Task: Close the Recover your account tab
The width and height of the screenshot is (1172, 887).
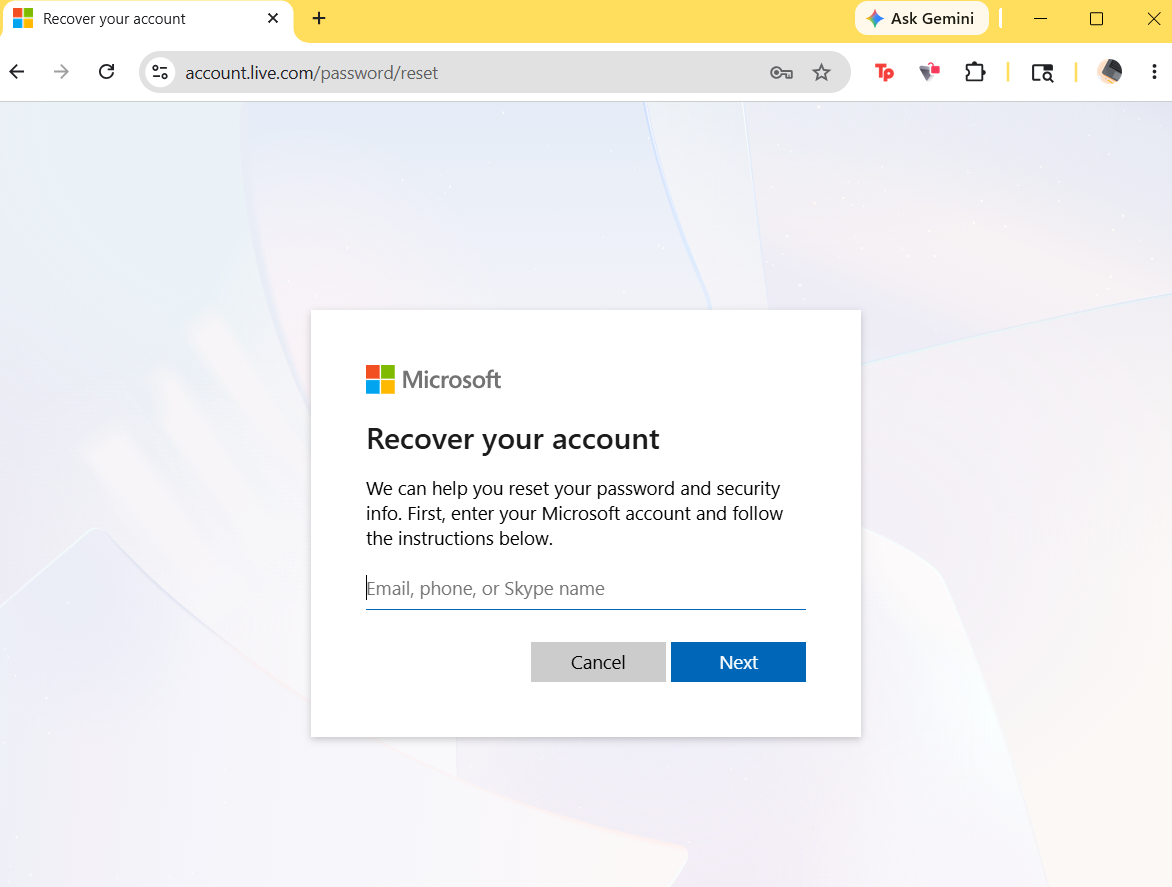Action: tap(273, 19)
